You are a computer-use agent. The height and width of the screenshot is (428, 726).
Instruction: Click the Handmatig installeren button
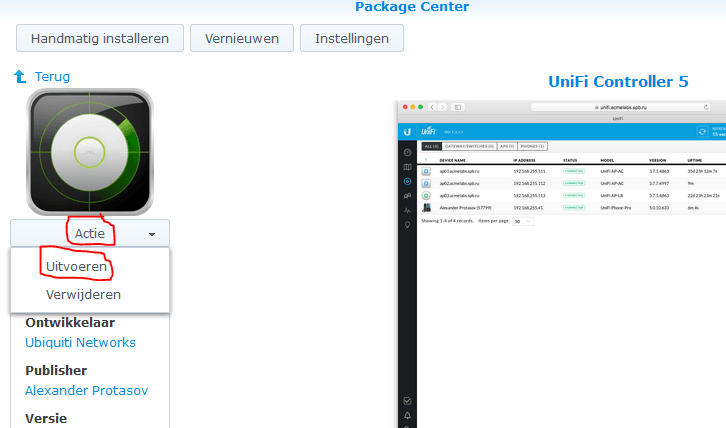pos(100,38)
